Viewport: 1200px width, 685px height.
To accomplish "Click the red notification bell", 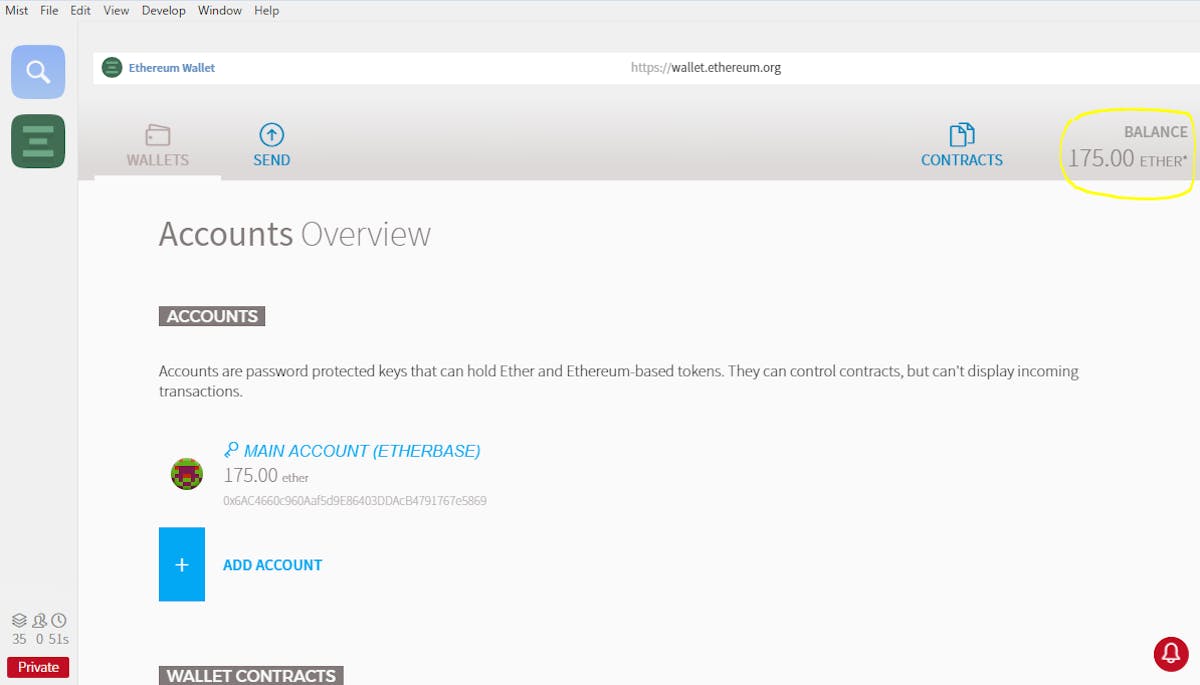I will (1171, 653).
